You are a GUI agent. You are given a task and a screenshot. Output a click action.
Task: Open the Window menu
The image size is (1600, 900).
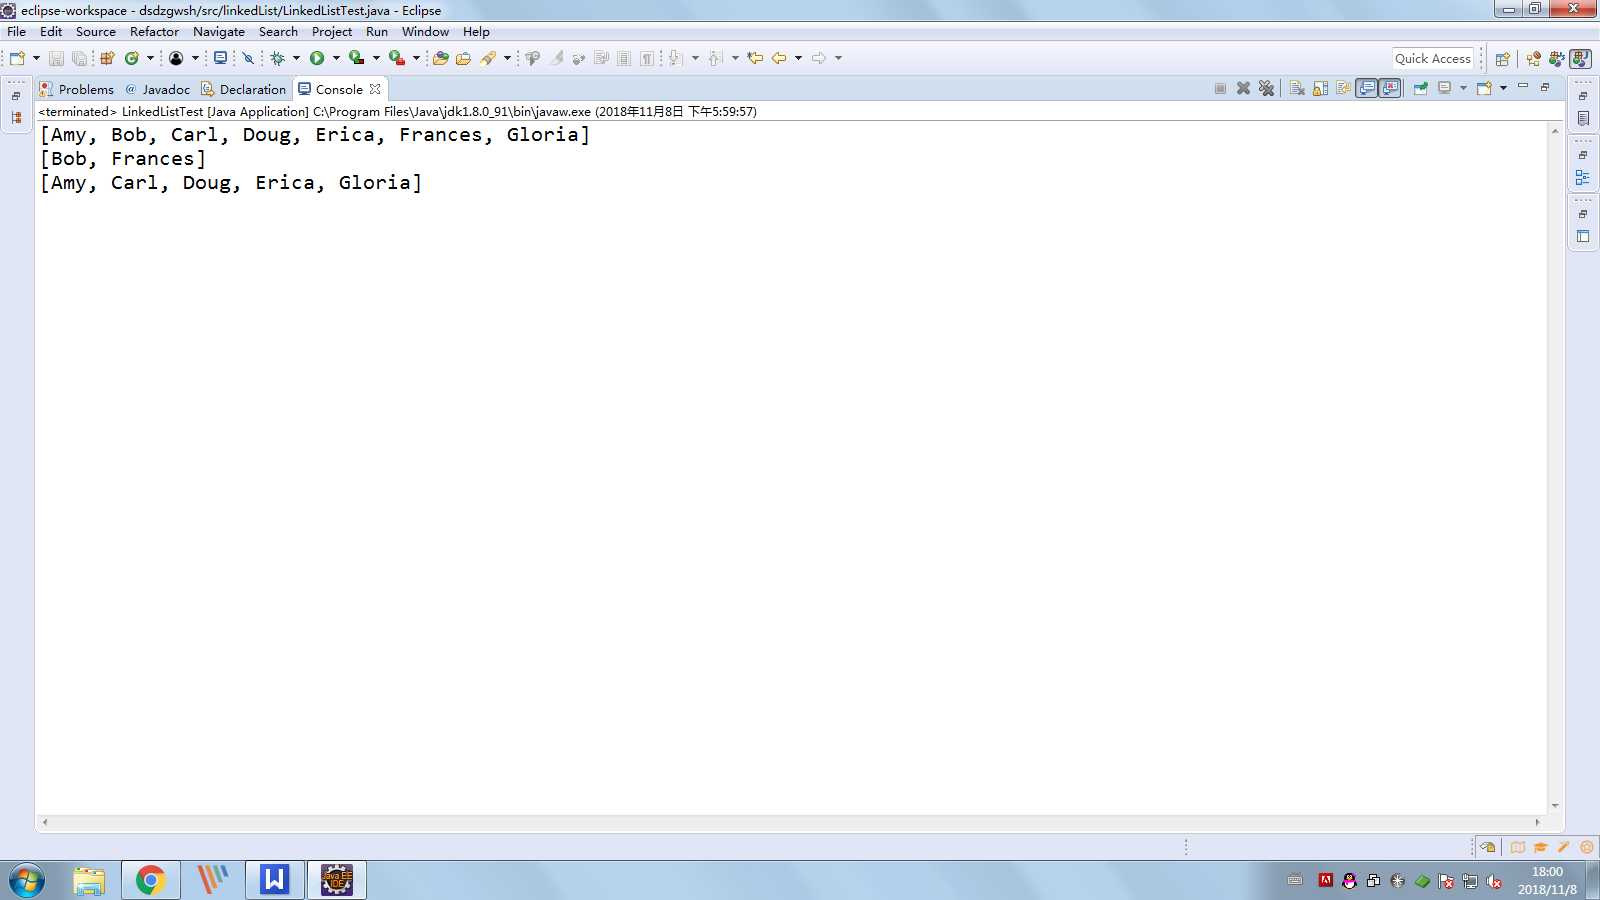(425, 31)
